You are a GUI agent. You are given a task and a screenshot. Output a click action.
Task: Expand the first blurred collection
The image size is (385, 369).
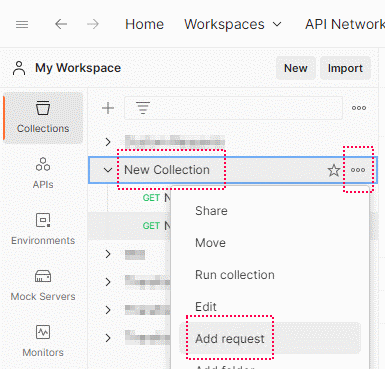point(108,142)
